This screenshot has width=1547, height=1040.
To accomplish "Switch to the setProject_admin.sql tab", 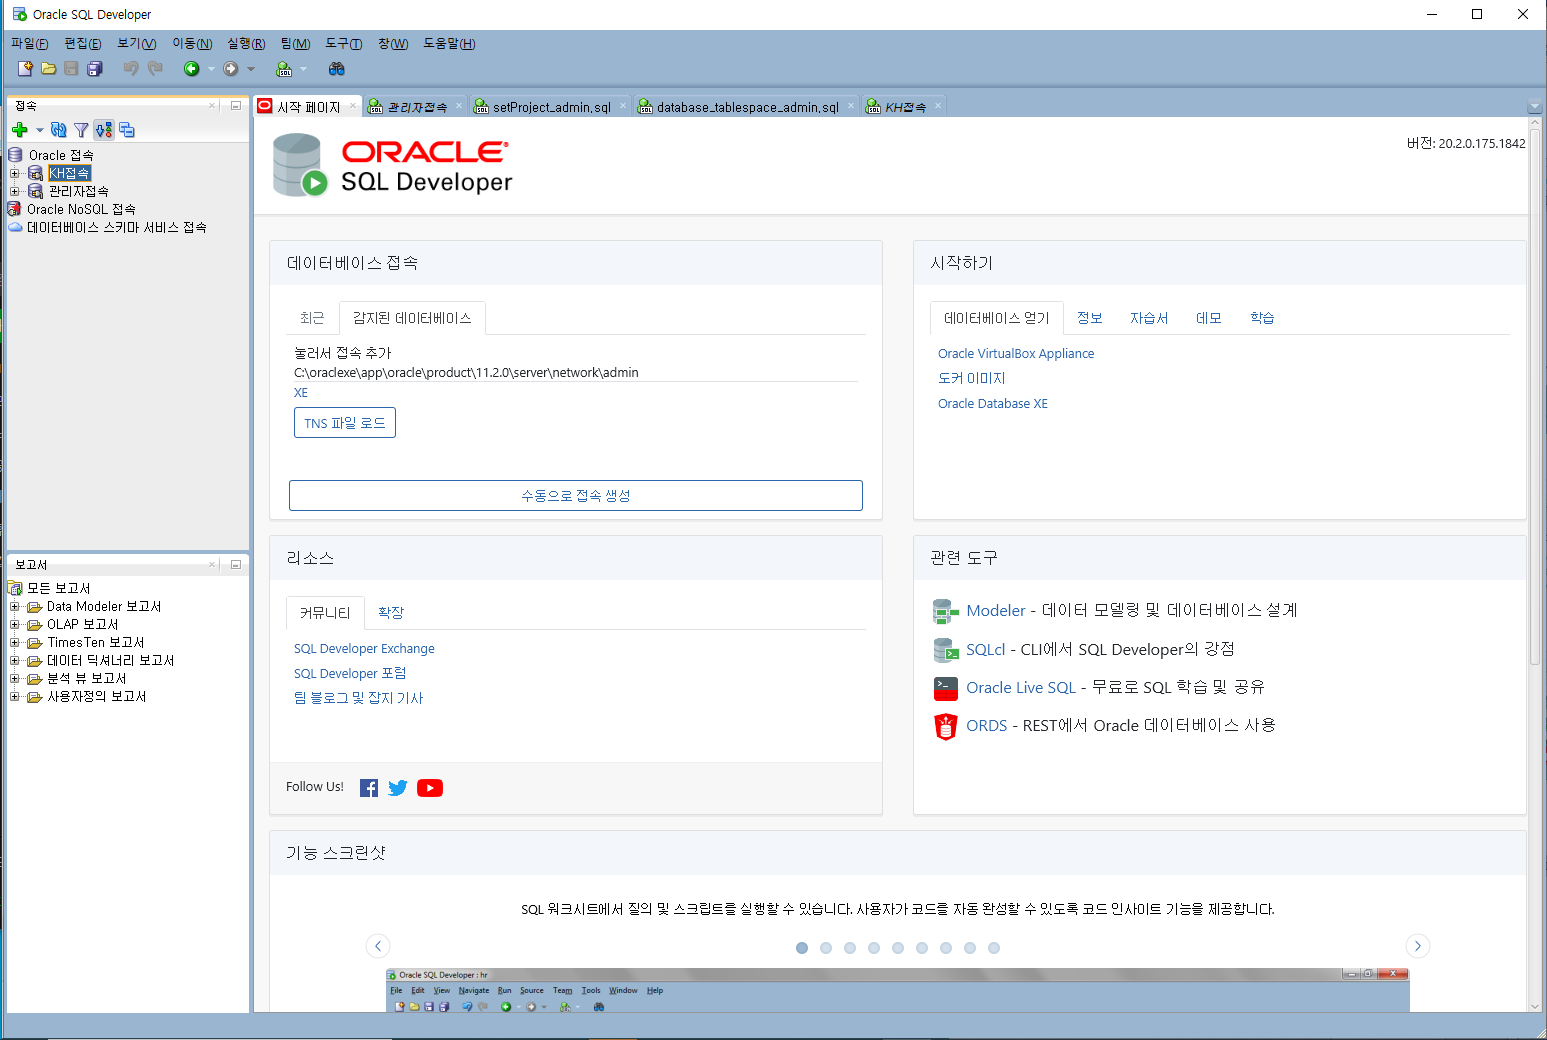I will click(551, 107).
